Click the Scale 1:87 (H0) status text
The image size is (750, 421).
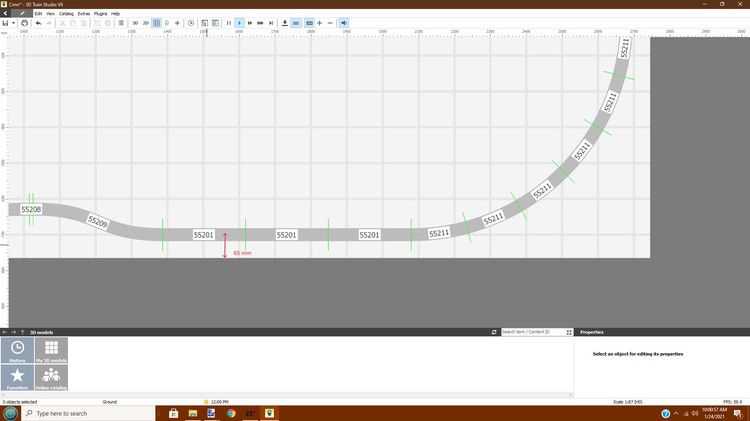click(628, 402)
